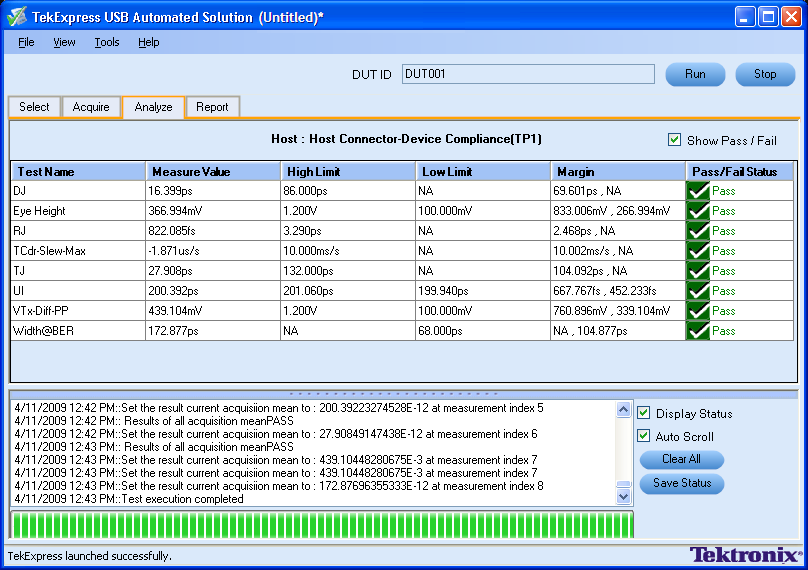Click the pass checkmark icon for DJ row
Image resolution: width=808 pixels, height=570 pixels.
(698, 191)
